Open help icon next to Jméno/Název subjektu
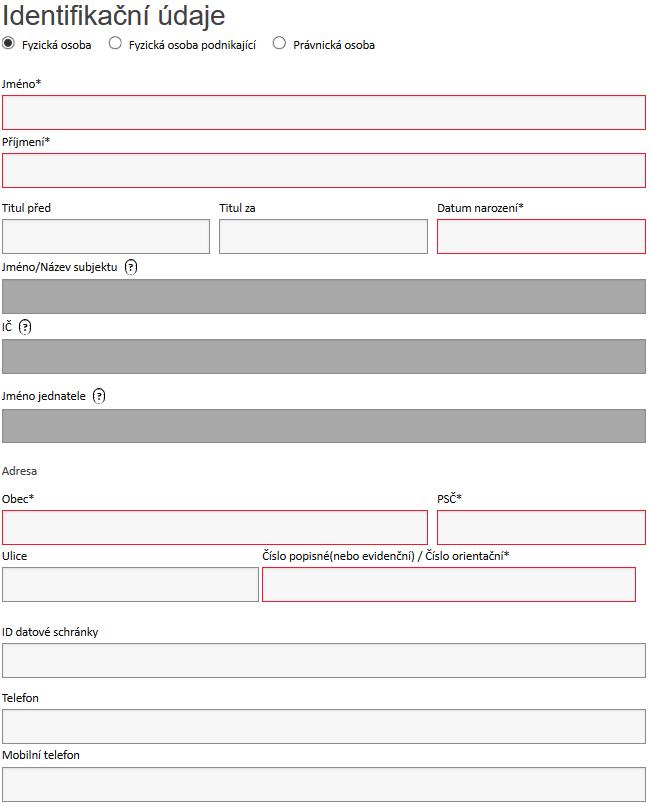This screenshot has height=807, width=651. coord(131,267)
